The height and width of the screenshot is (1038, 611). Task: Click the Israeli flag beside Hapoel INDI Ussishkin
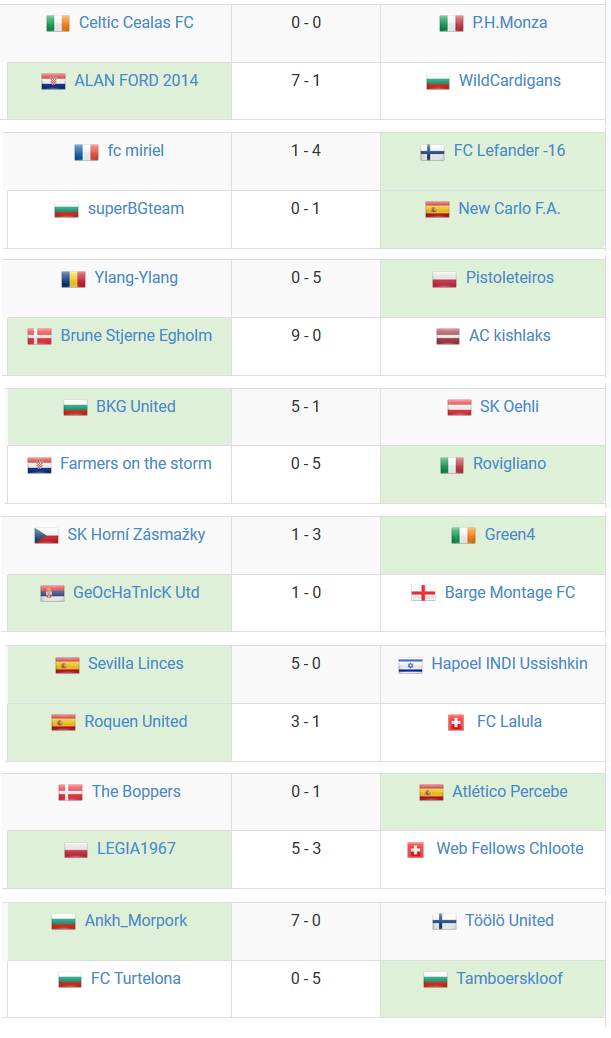coord(410,665)
